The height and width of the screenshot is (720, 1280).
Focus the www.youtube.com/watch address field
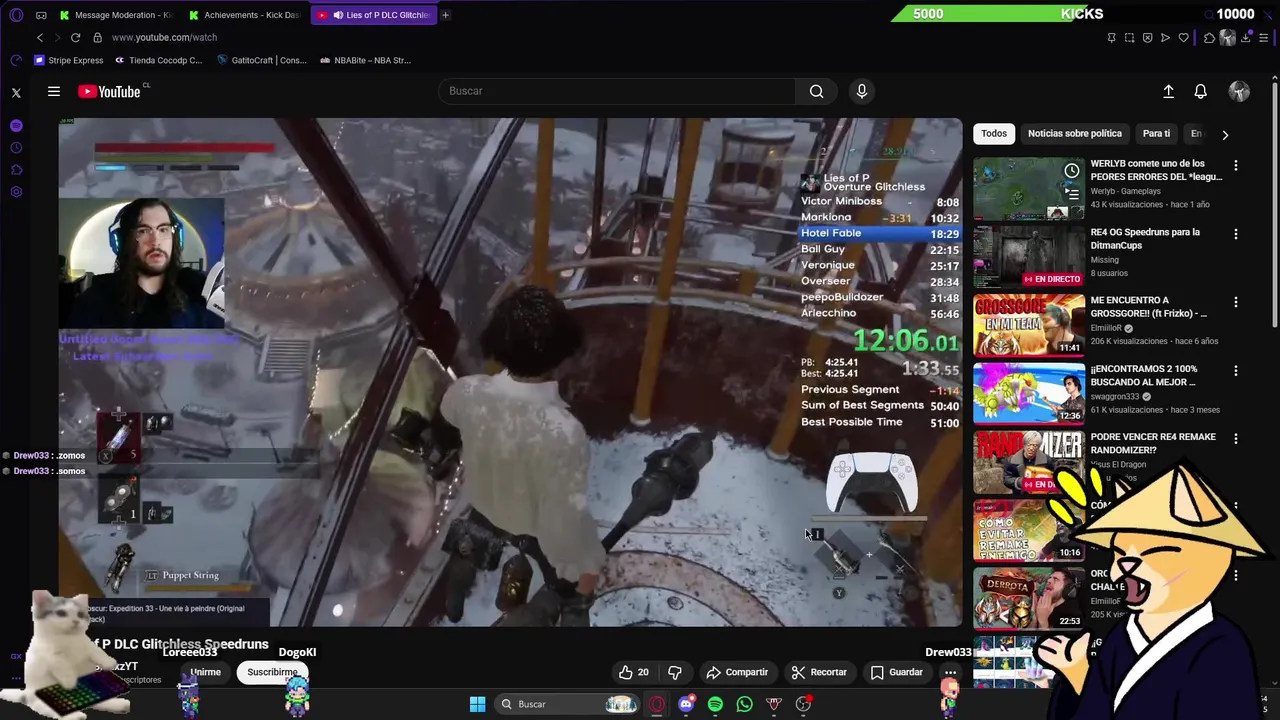(x=165, y=37)
